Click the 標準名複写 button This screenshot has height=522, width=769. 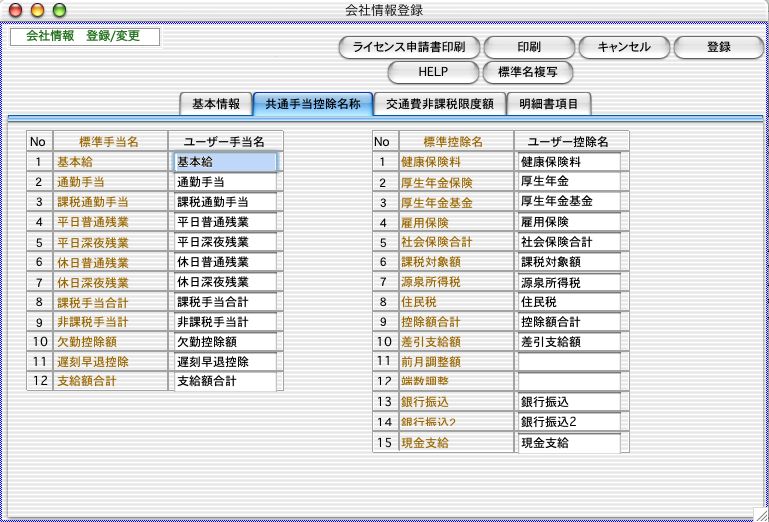point(527,72)
